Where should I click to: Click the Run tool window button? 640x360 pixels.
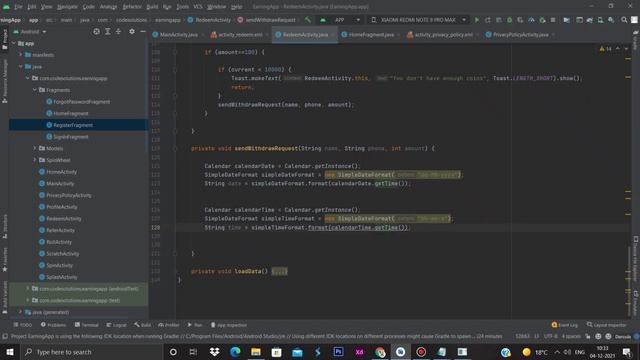coord(195,325)
